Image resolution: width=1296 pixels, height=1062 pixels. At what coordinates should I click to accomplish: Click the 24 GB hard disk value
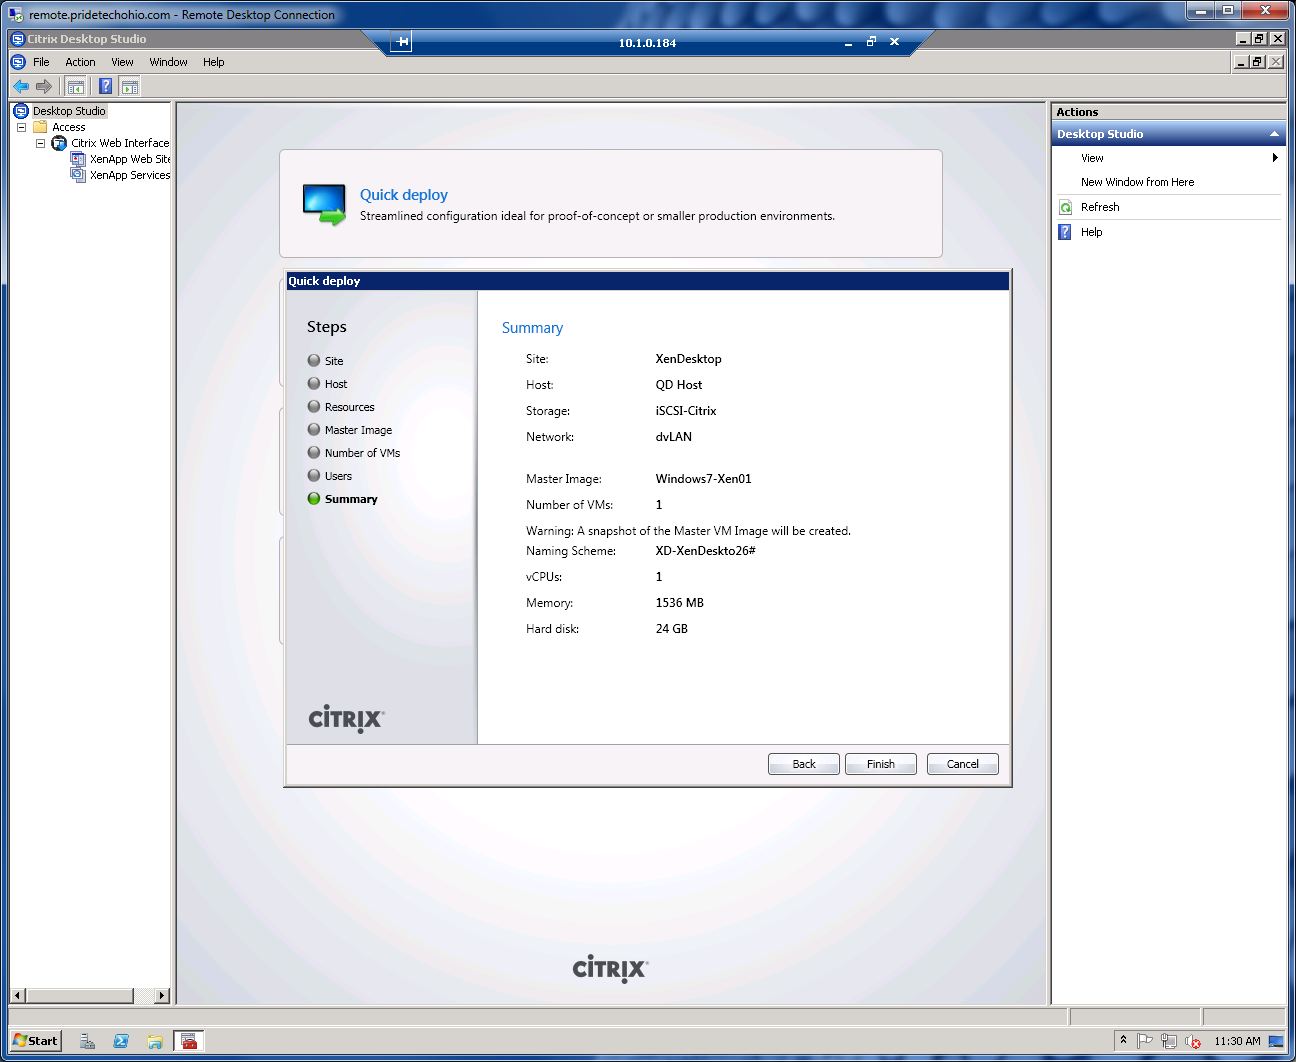[x=672, y=629]
